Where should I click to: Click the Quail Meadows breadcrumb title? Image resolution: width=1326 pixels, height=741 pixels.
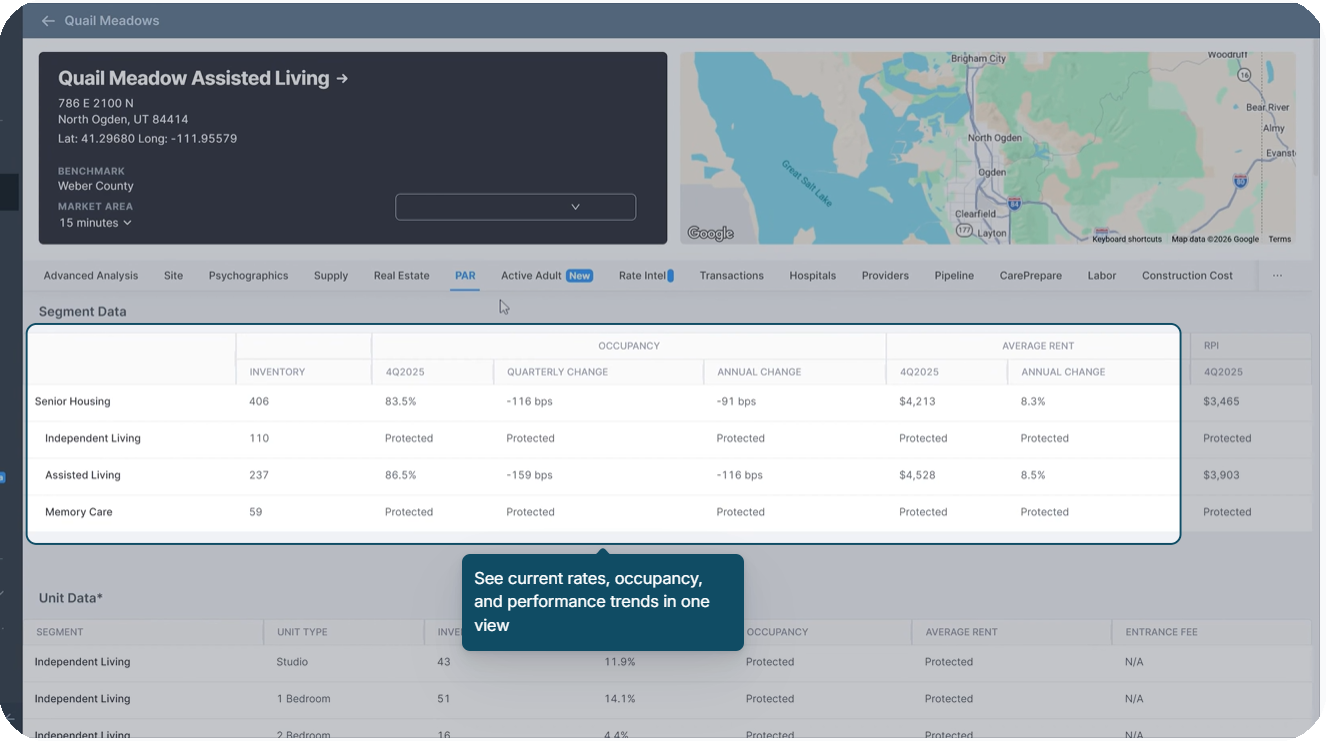(x=112, y=21)
